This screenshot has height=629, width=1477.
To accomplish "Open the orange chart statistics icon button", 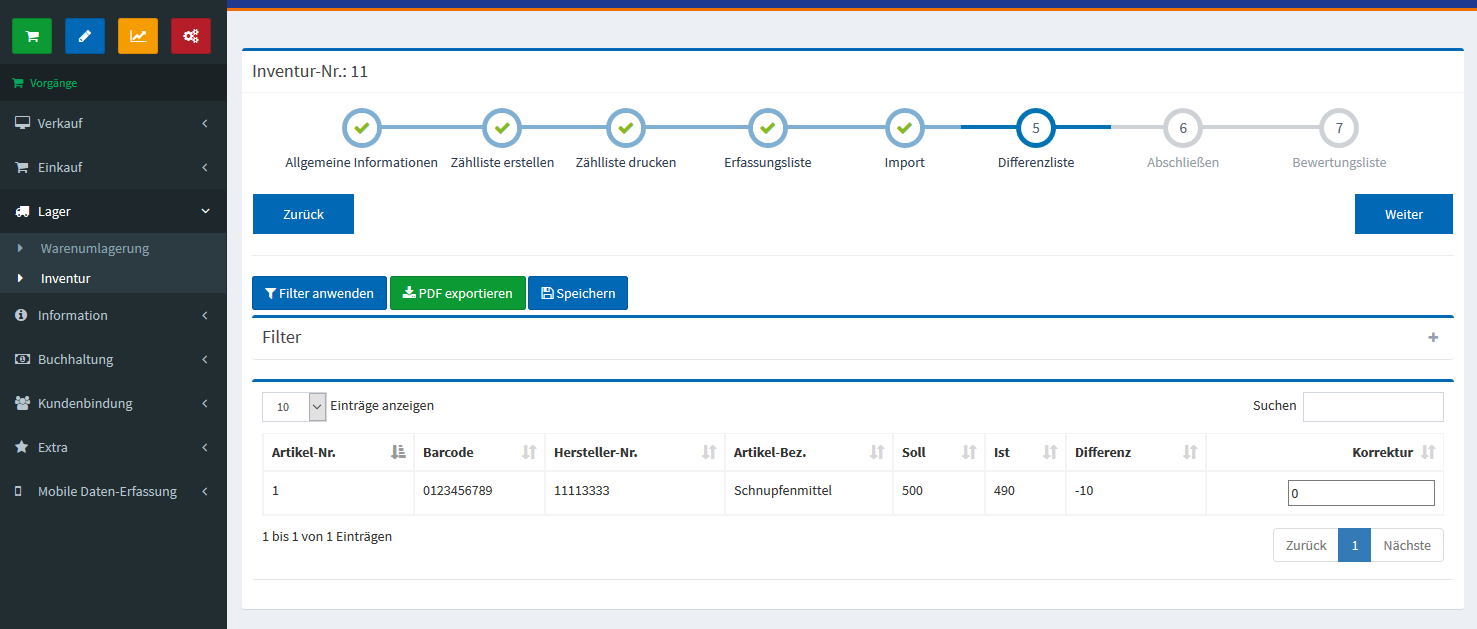I will tap(138, 36).
